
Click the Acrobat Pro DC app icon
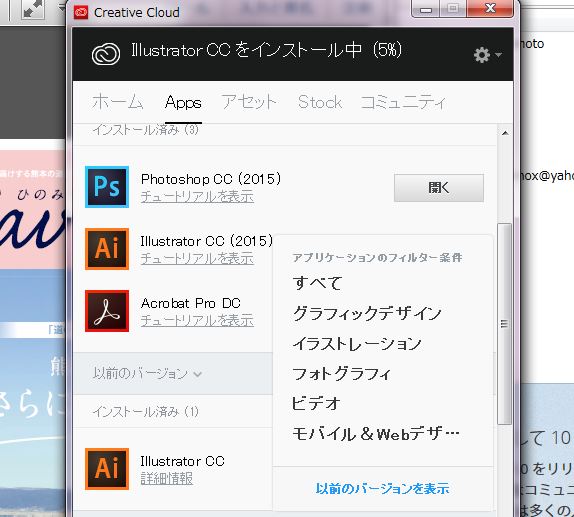[x=107, y=311]
